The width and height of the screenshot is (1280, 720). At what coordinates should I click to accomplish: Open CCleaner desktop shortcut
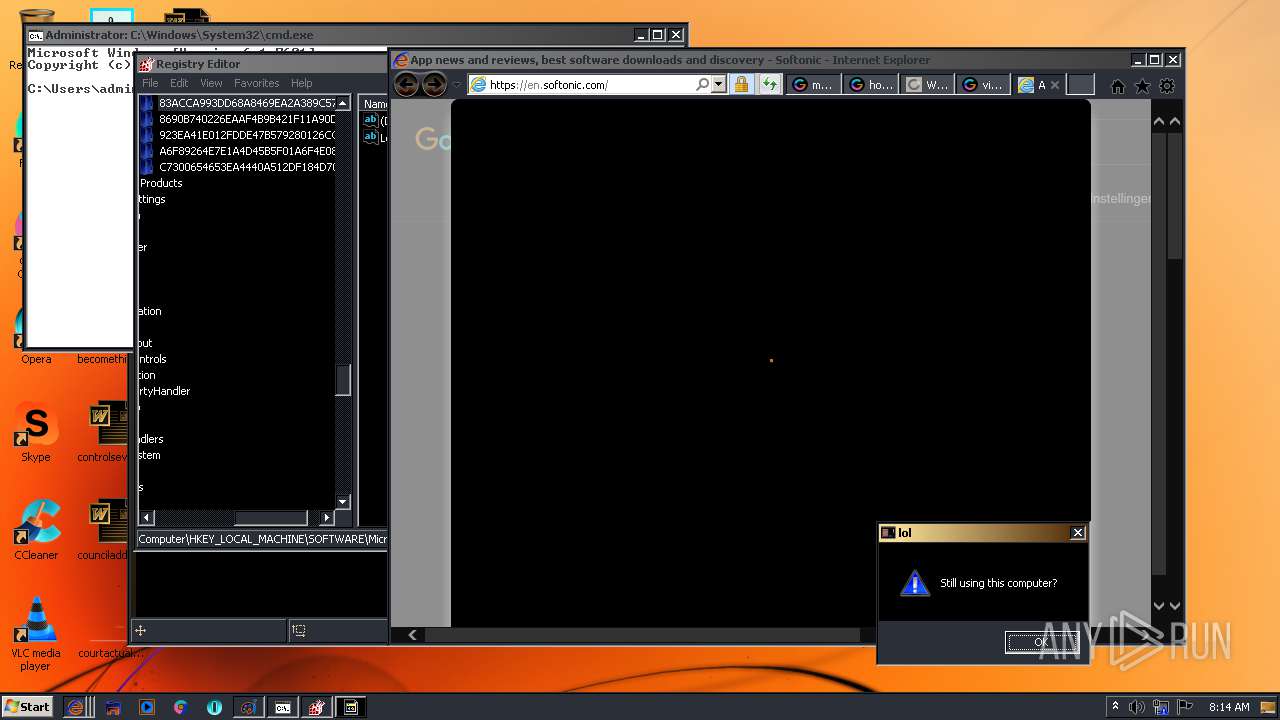click(36, 530)
